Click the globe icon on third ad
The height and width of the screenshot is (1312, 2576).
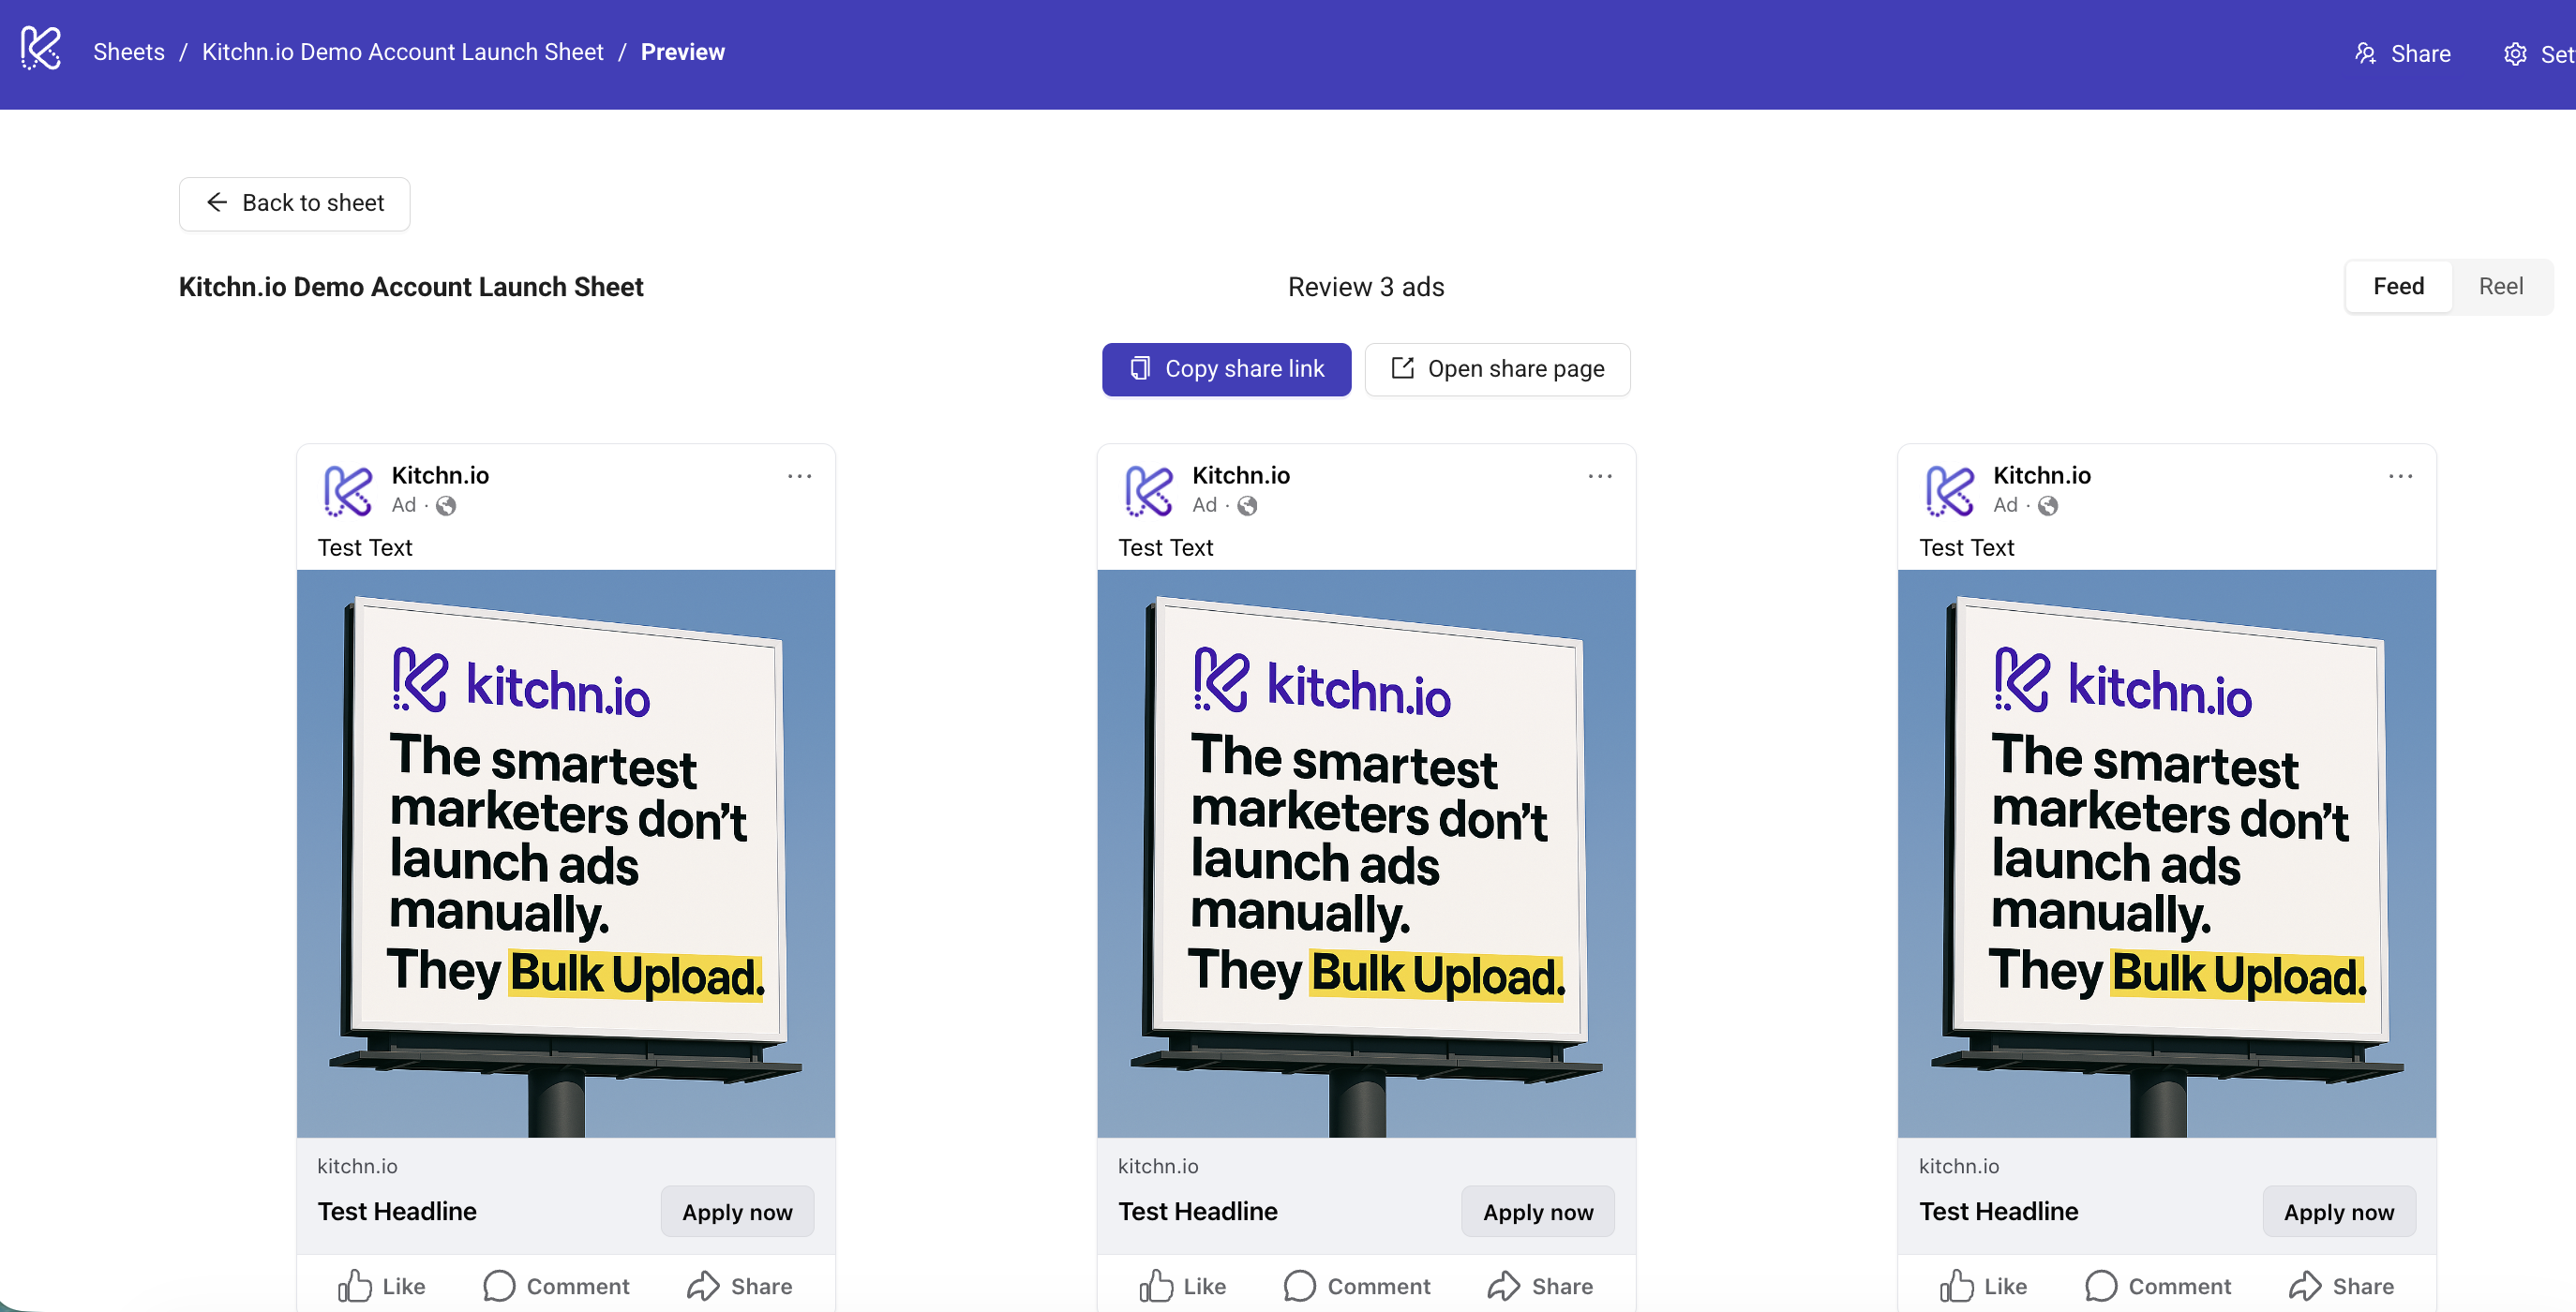pos(2048,506)
